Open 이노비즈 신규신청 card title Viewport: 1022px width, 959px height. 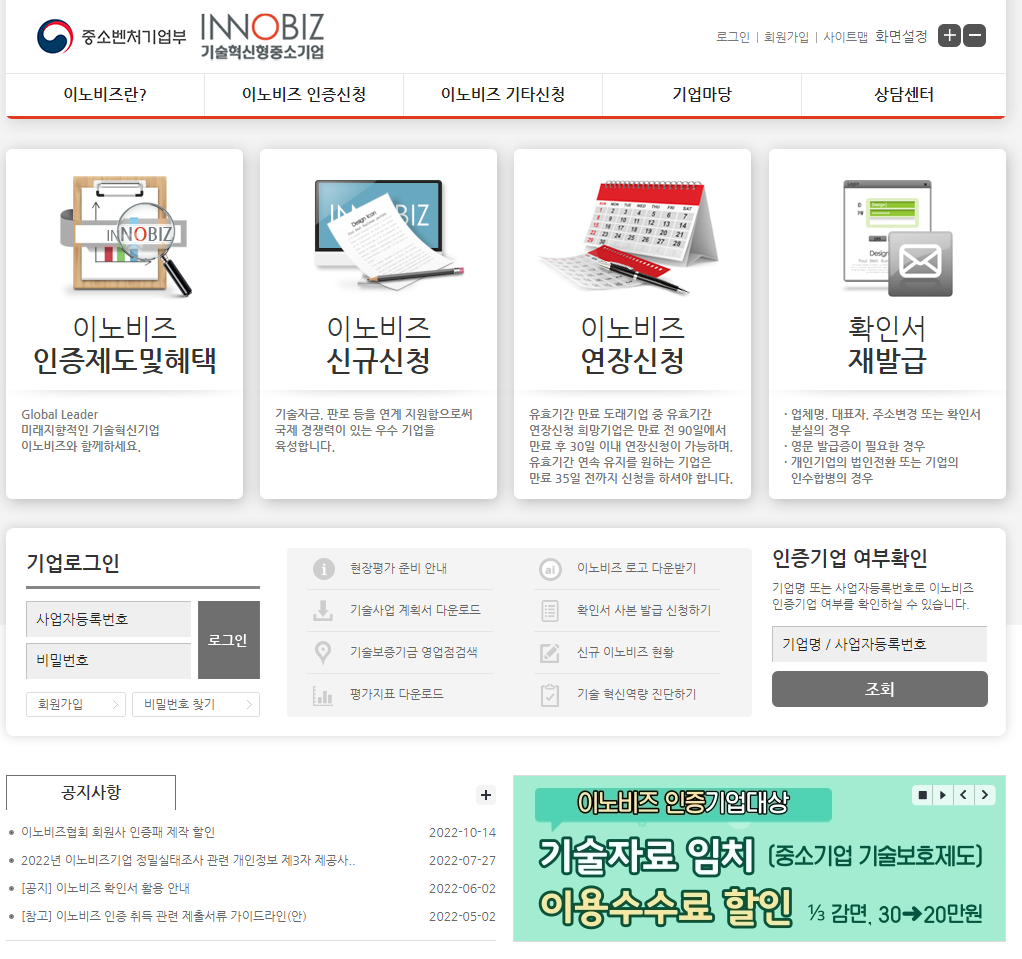[378, 344]
